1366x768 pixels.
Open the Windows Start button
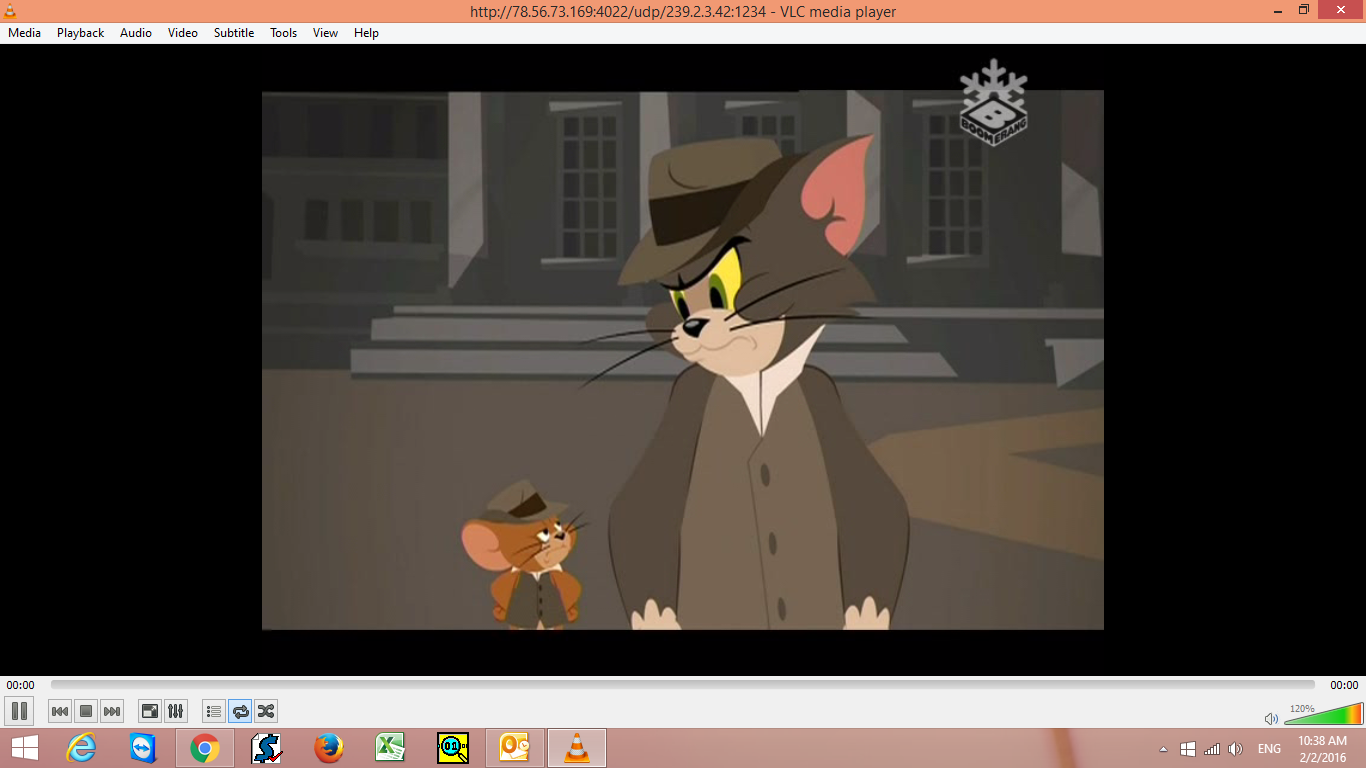point(25,748)
